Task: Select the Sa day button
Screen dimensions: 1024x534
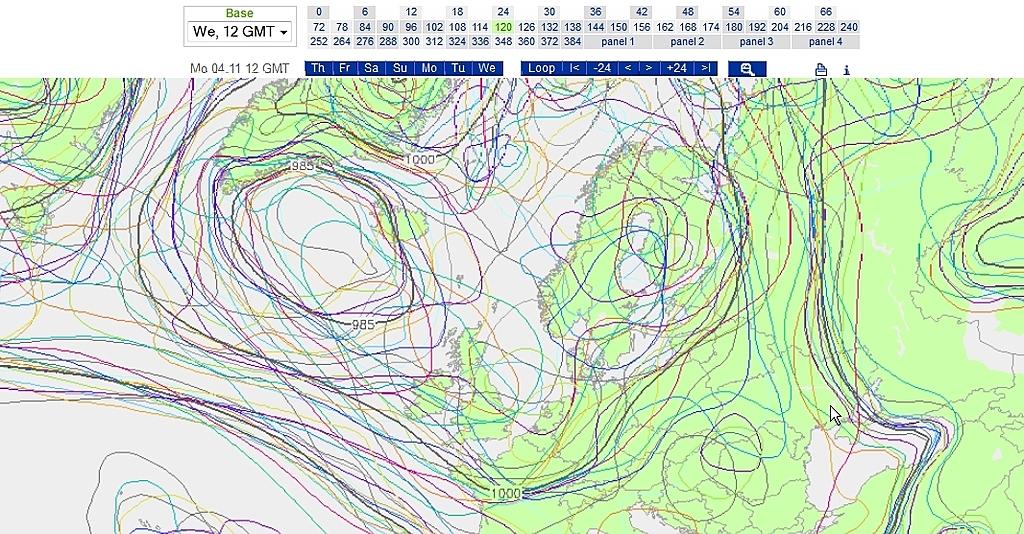Action: coord(371,68)
